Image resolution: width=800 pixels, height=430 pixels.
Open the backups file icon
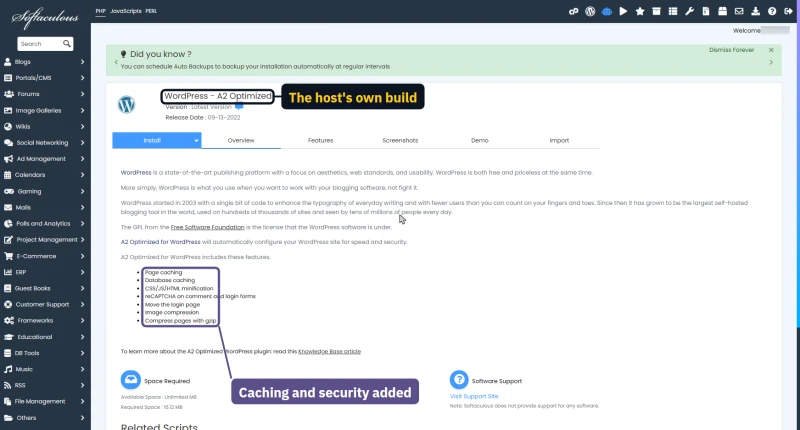click(x=706, y=11)
